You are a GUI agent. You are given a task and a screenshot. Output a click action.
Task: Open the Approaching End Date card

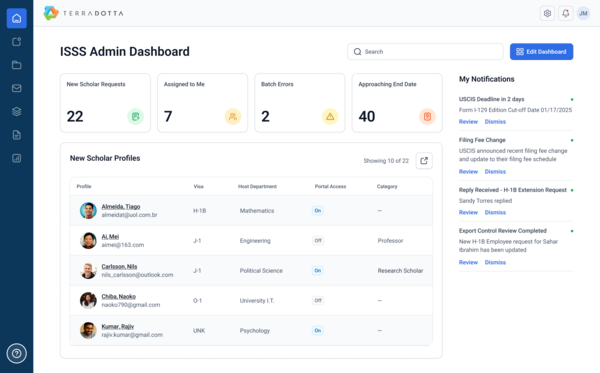coord(397,103)
